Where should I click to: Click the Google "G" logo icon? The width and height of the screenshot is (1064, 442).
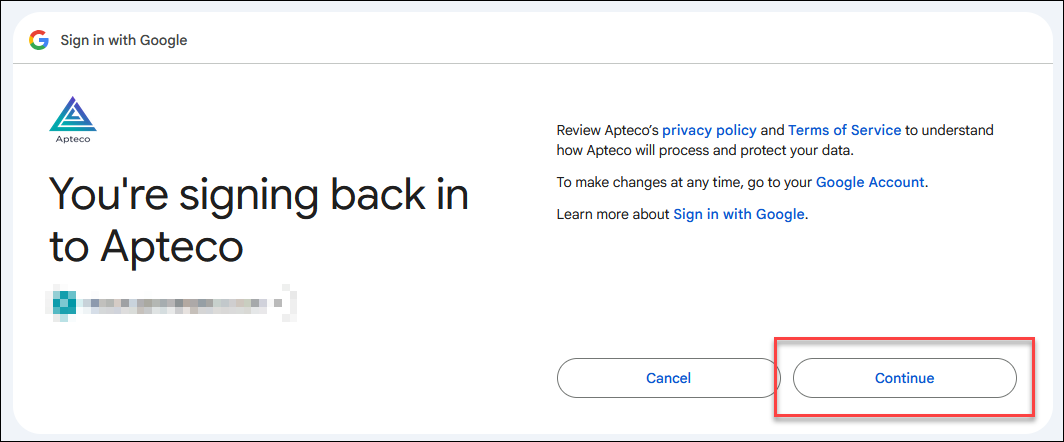click(x=39, y=40)
